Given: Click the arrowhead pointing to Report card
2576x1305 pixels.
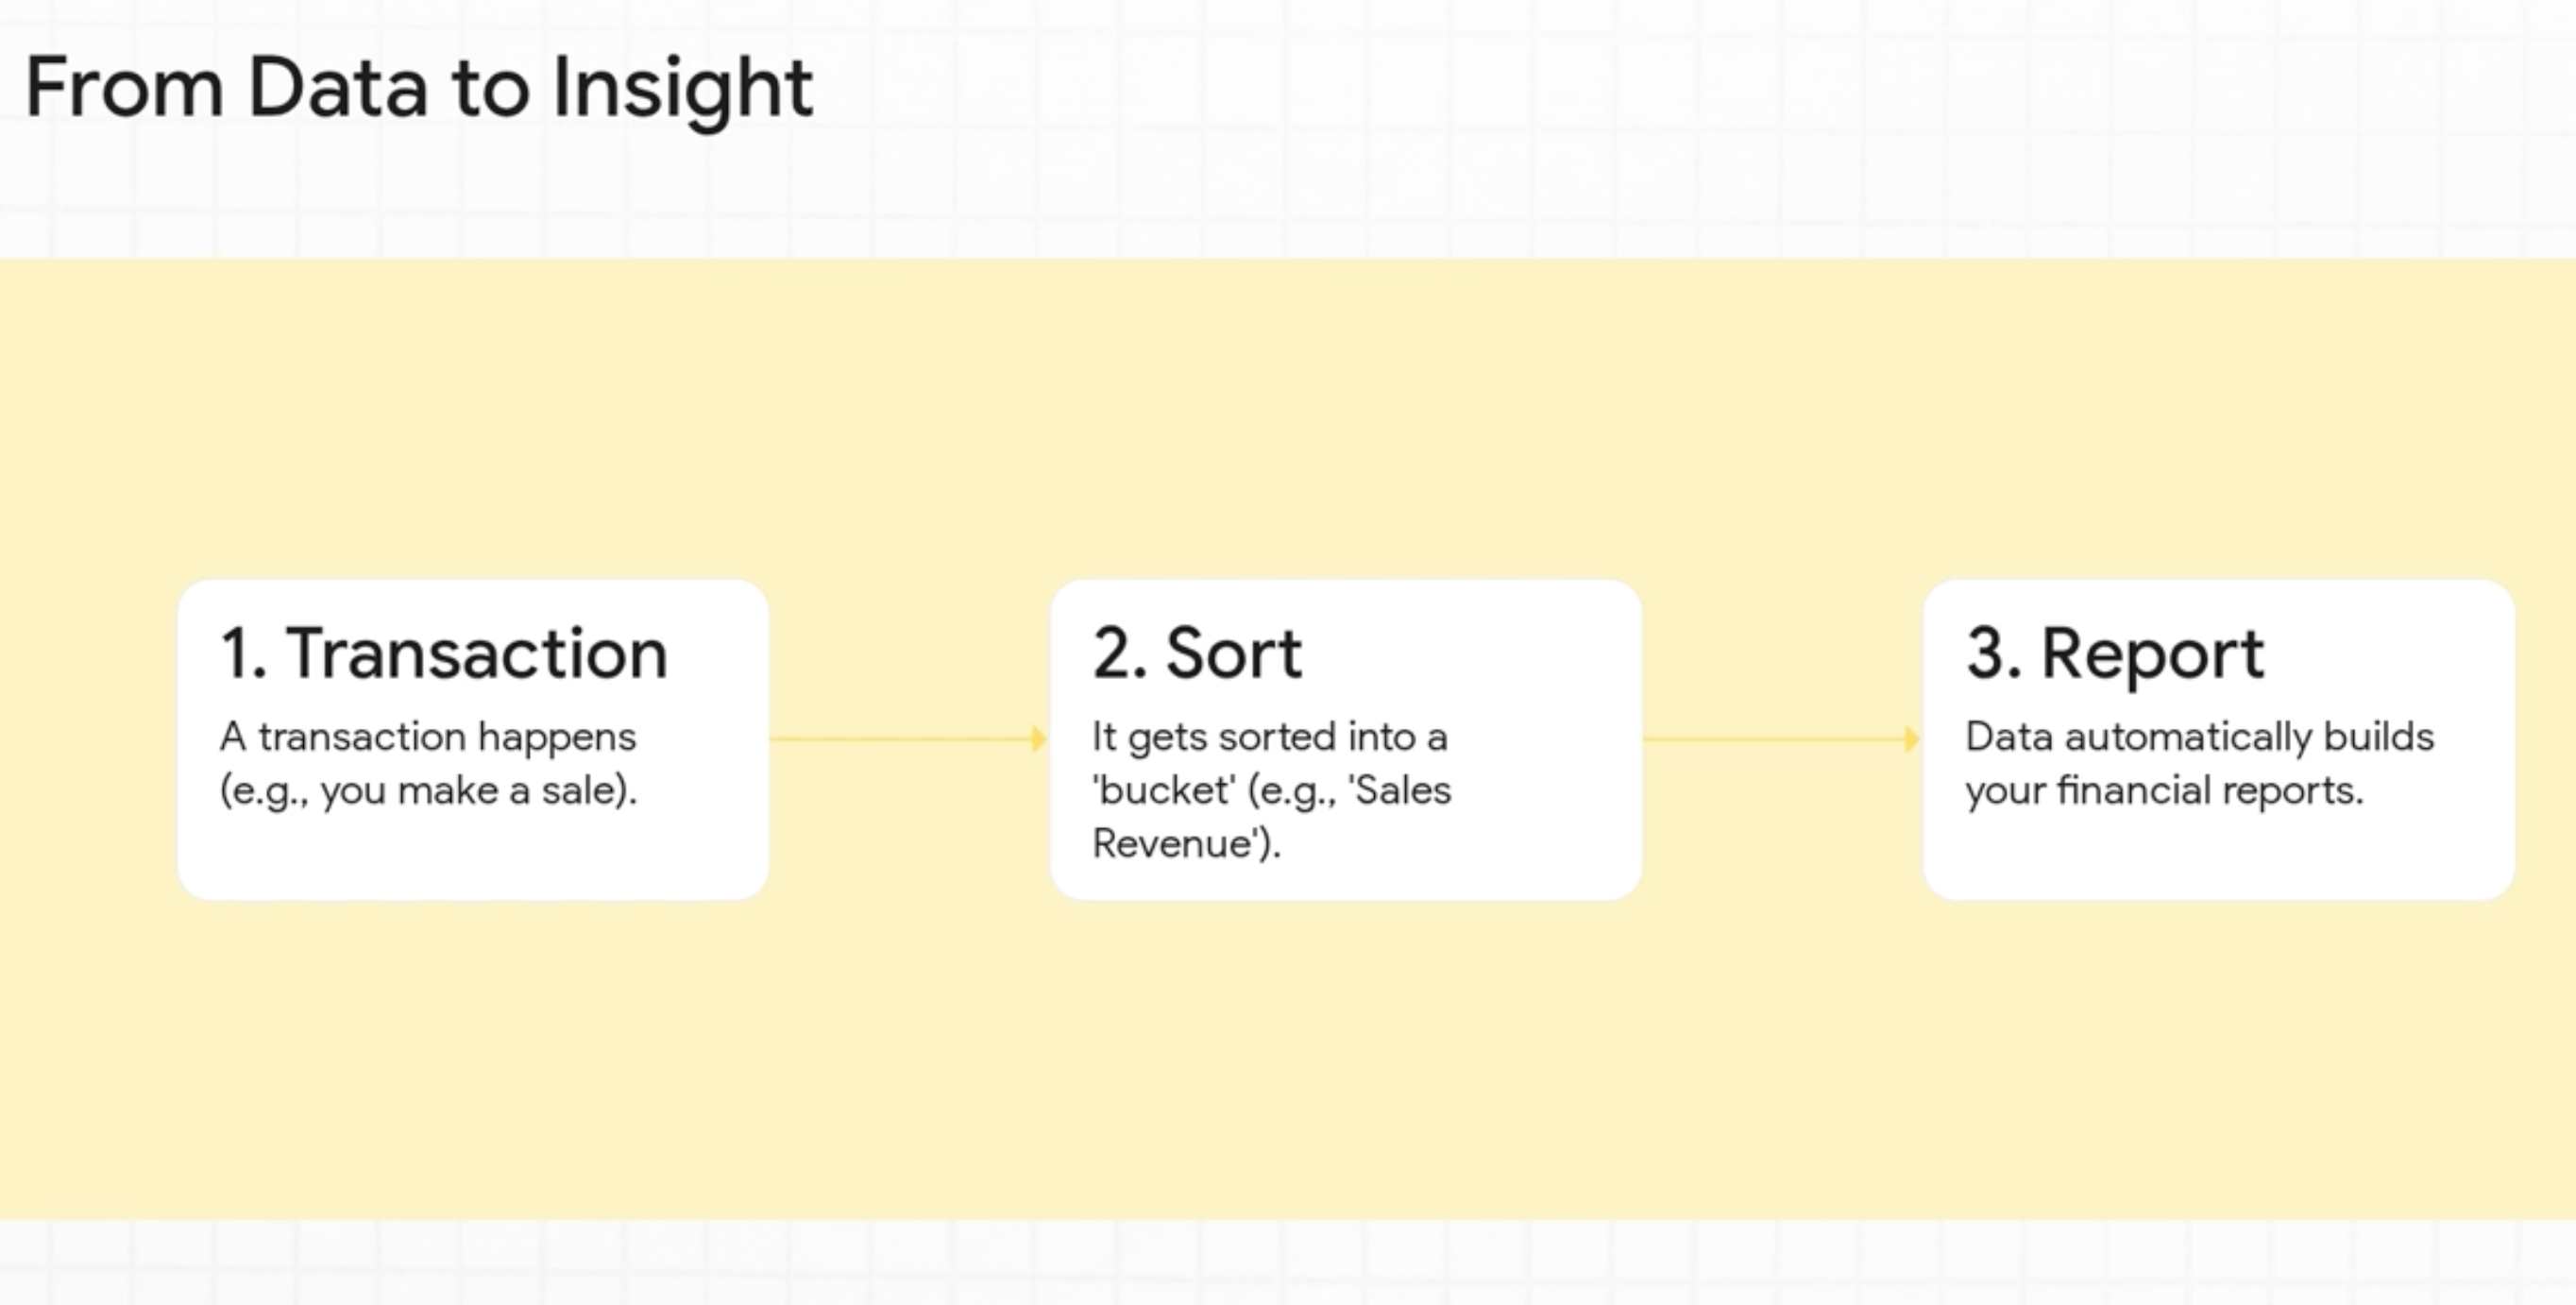Looking at the screenshot, I should click(x=1912, y=740).
